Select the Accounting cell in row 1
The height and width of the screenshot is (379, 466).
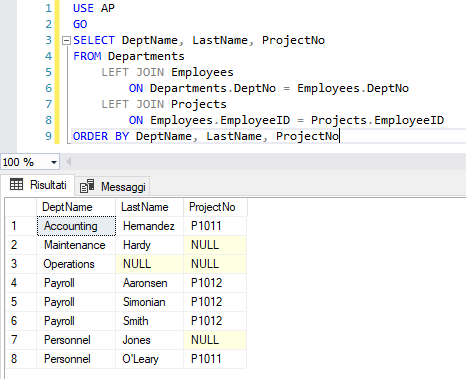coord(76,226)
